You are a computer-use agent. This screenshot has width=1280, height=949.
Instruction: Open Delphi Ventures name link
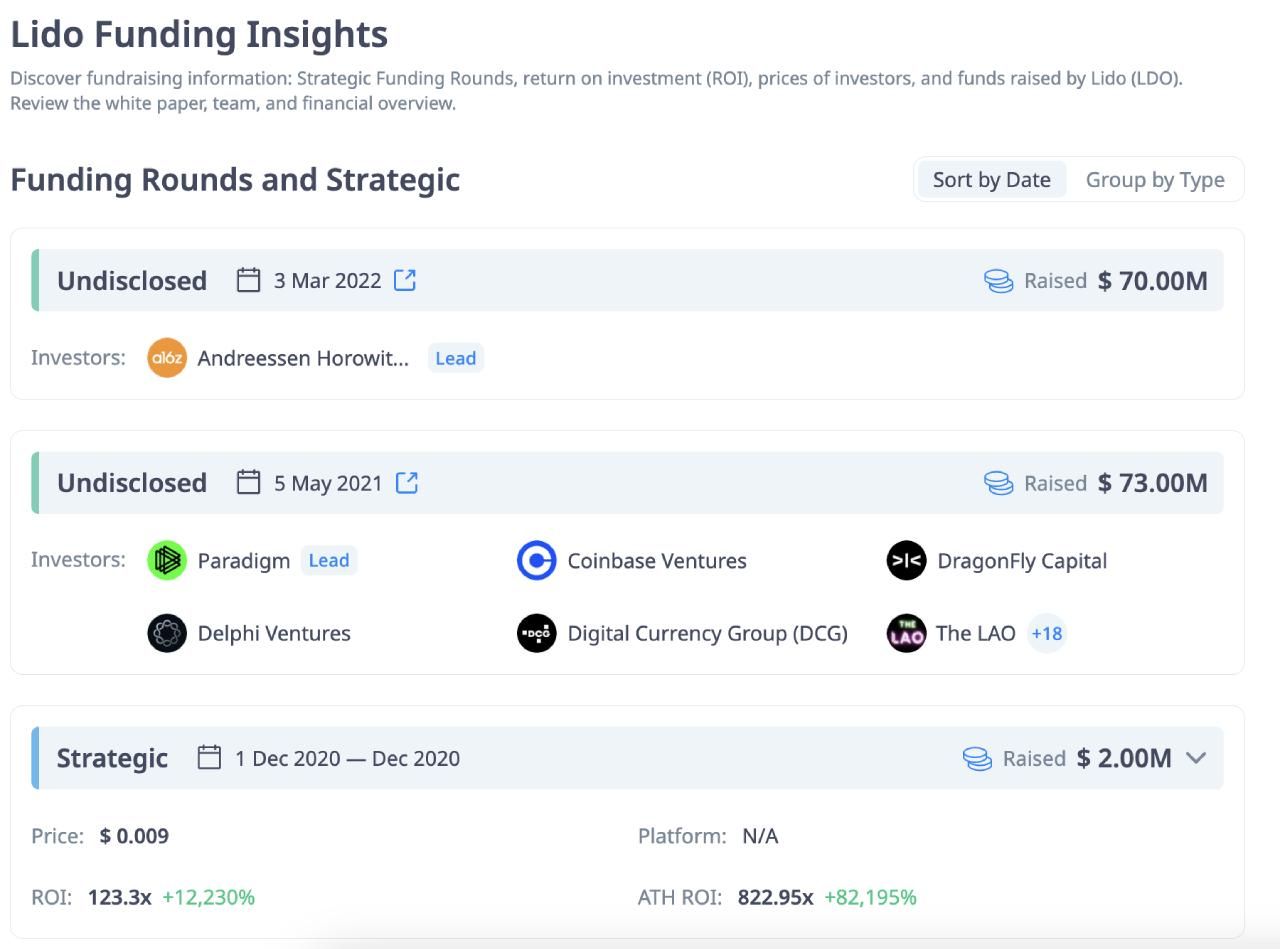coord(274,633)
